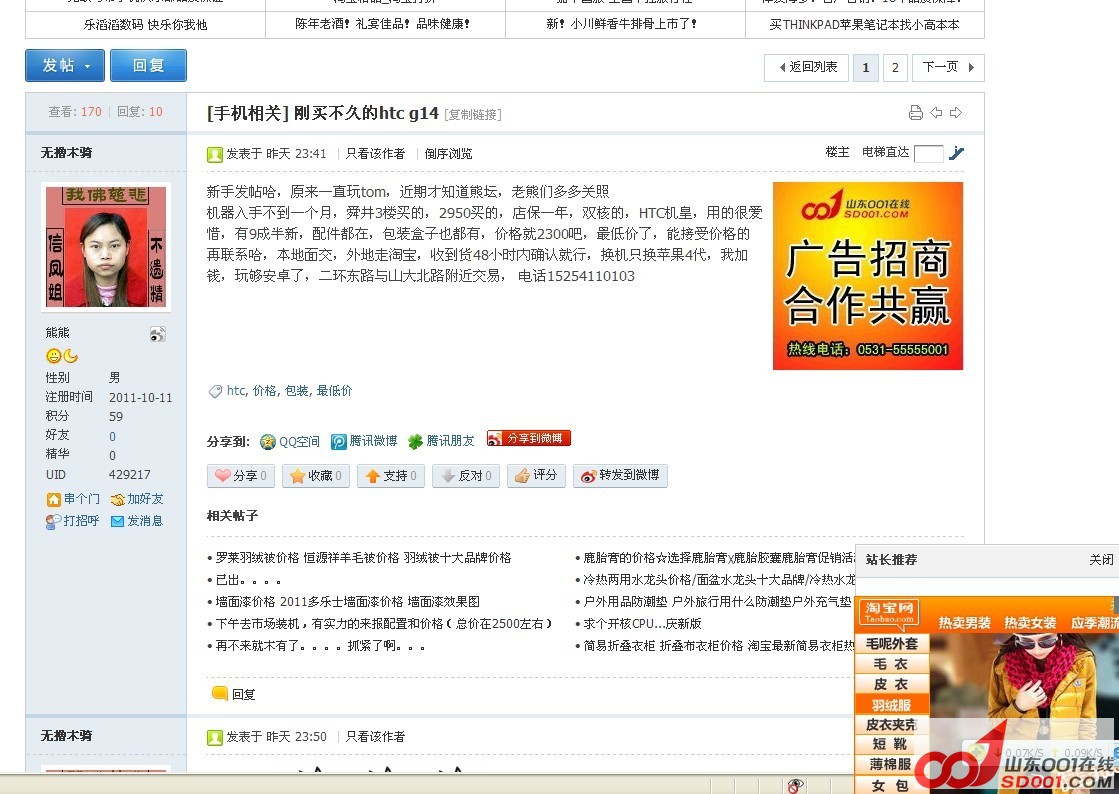Click the 电梯直达 floor number input
The height and width of the screenshot is (794, 1119).
tap(928, 154)
